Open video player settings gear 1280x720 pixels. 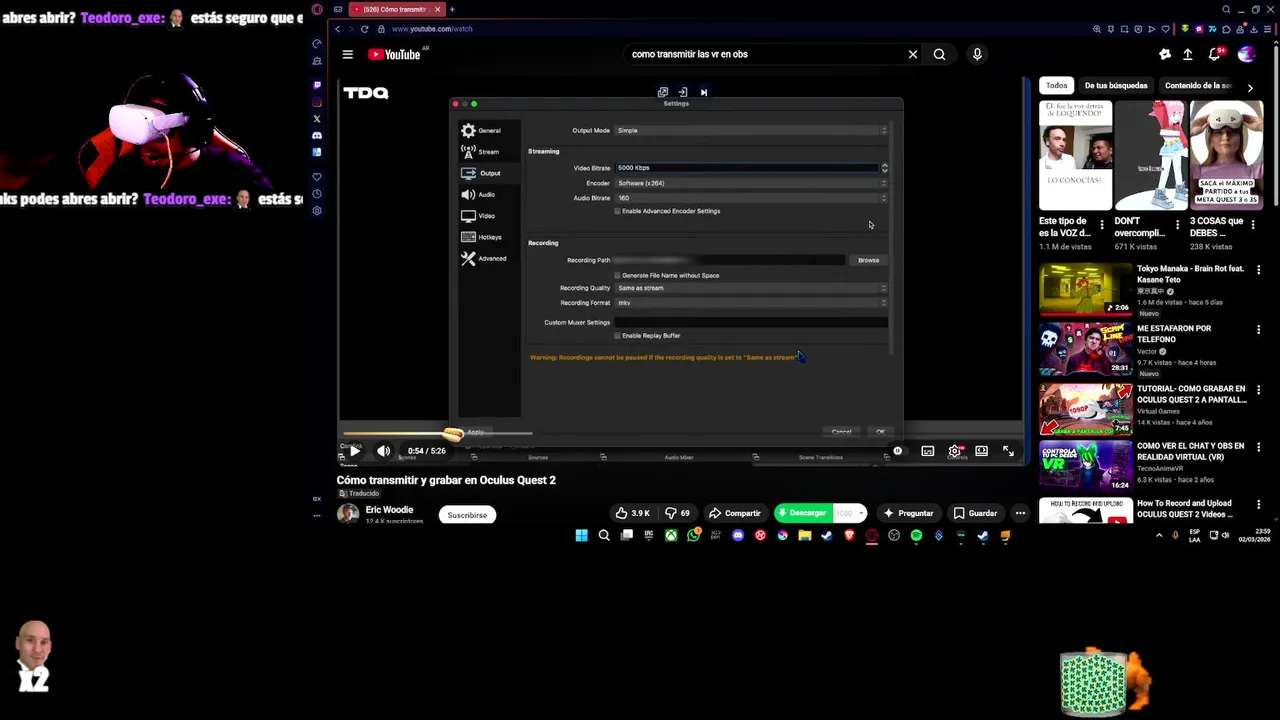click(x=955, y=451)
